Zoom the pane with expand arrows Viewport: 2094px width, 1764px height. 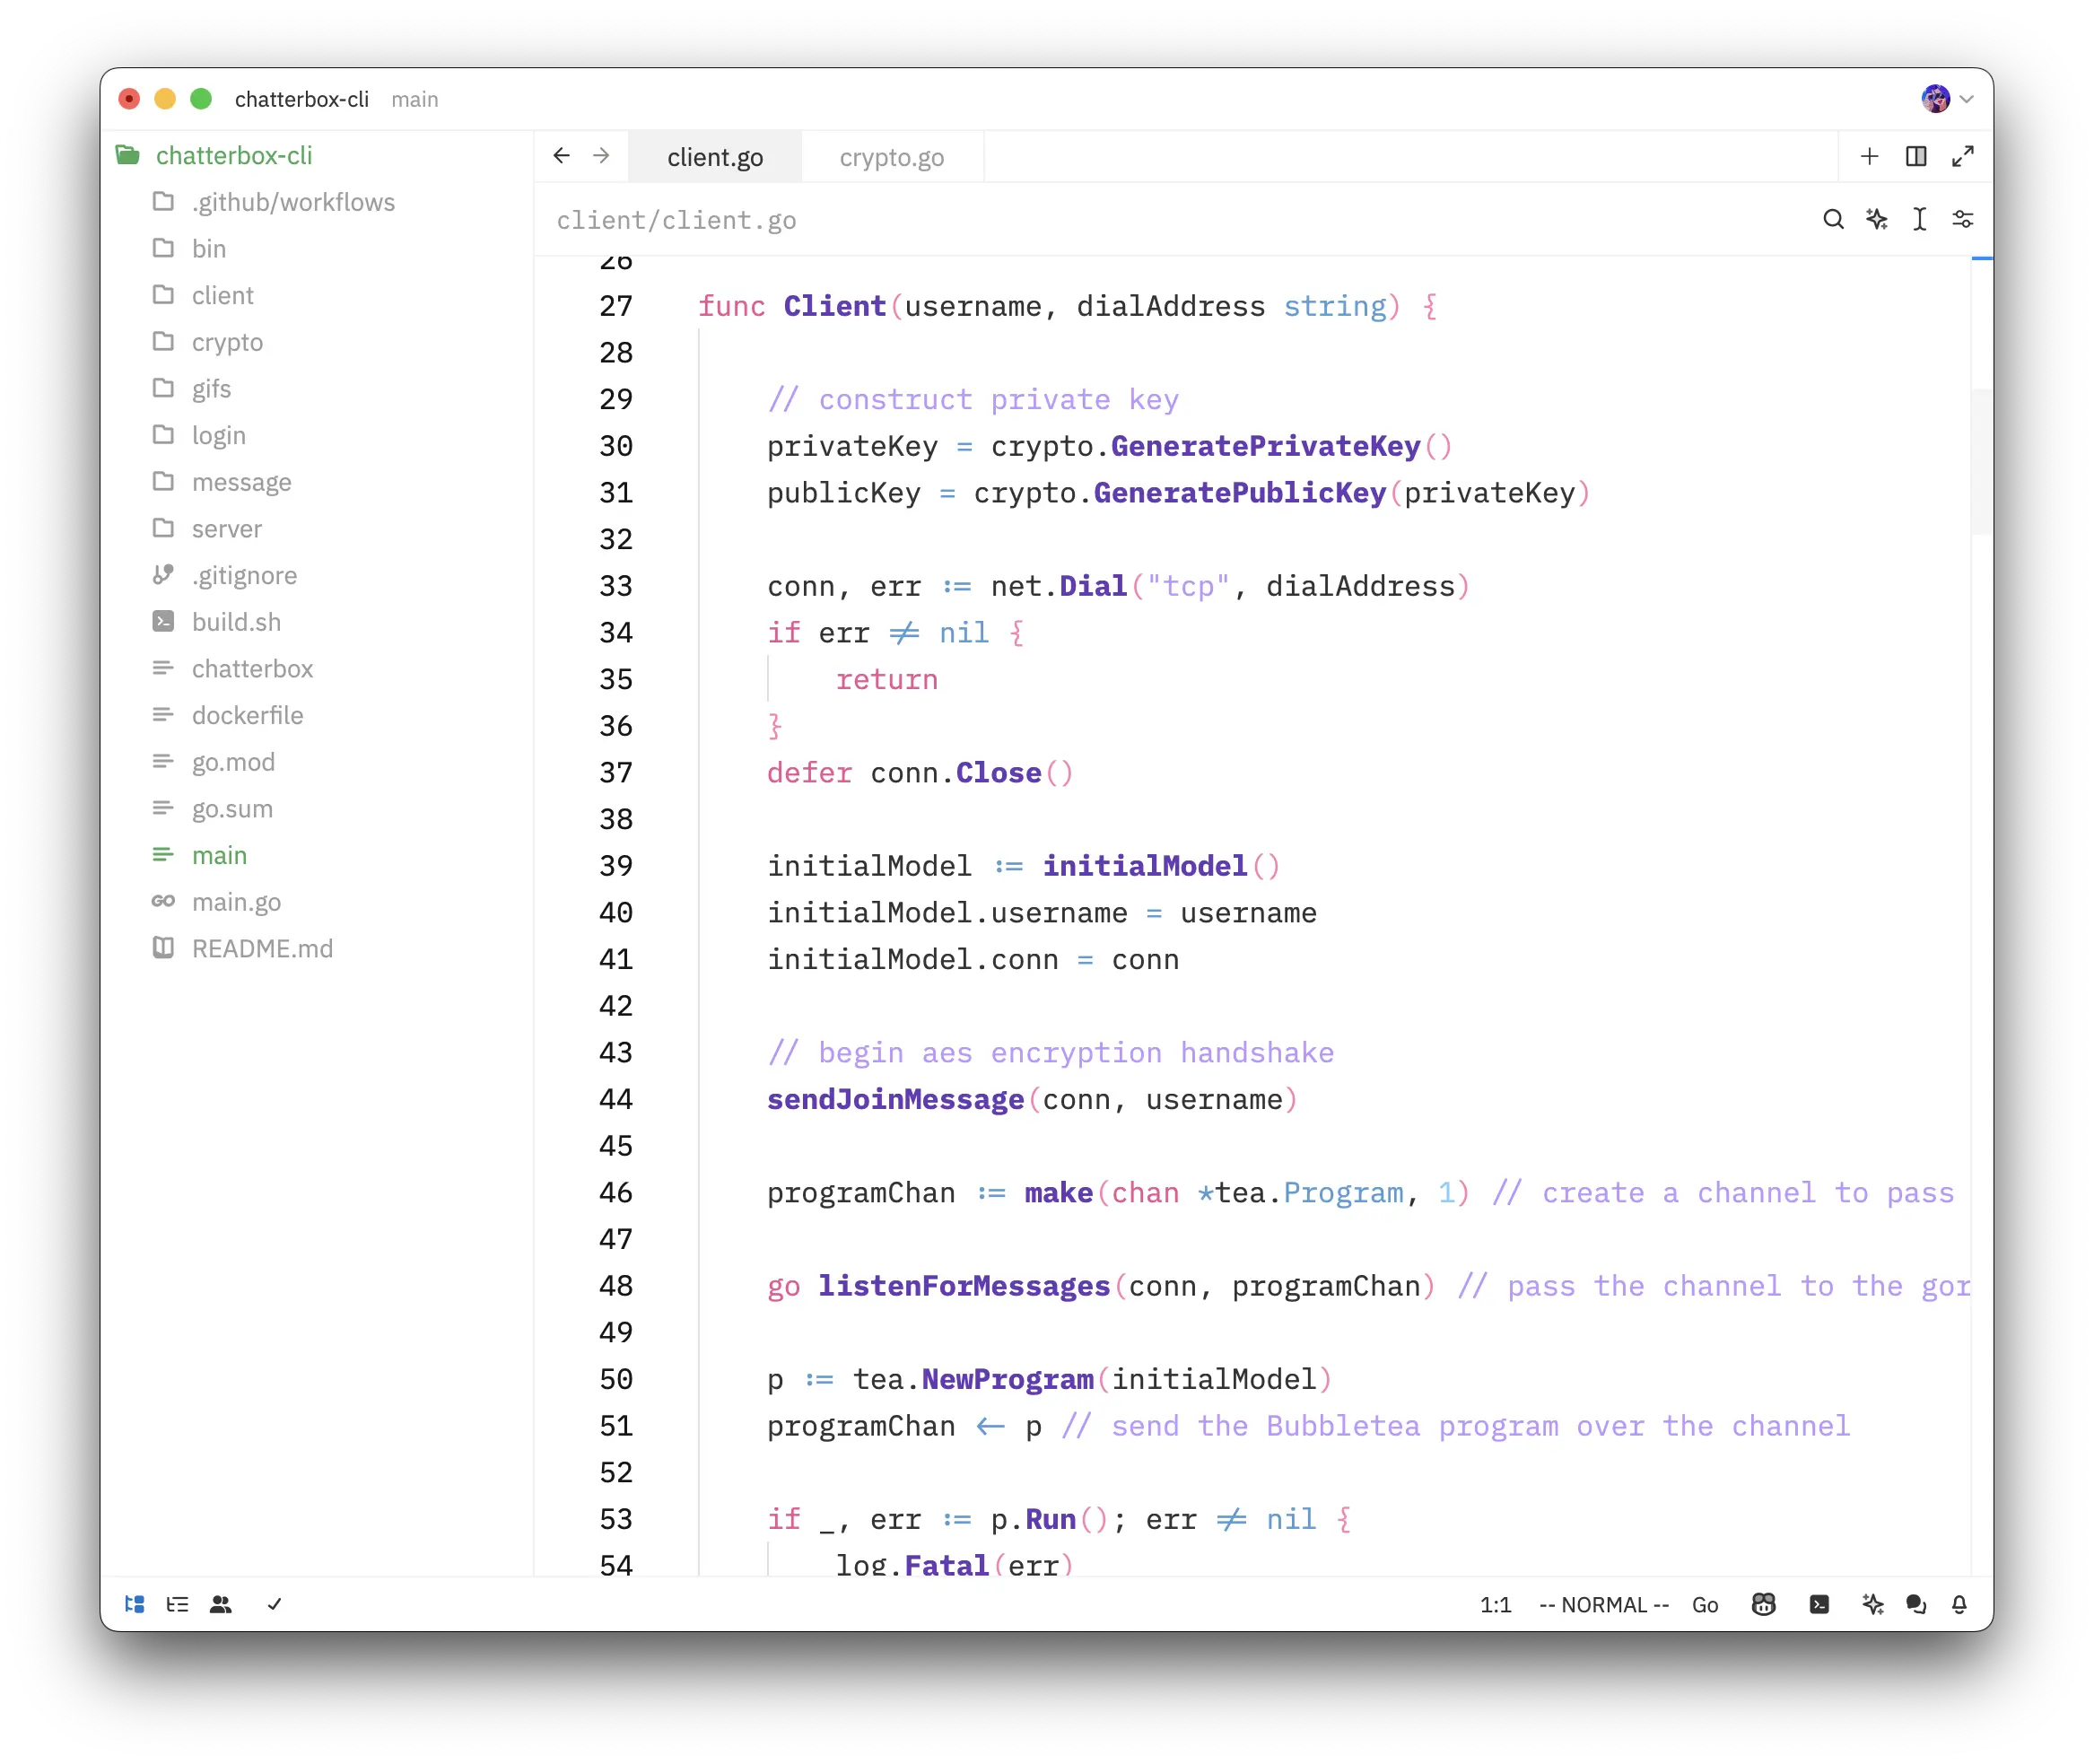pos(1962,156)
